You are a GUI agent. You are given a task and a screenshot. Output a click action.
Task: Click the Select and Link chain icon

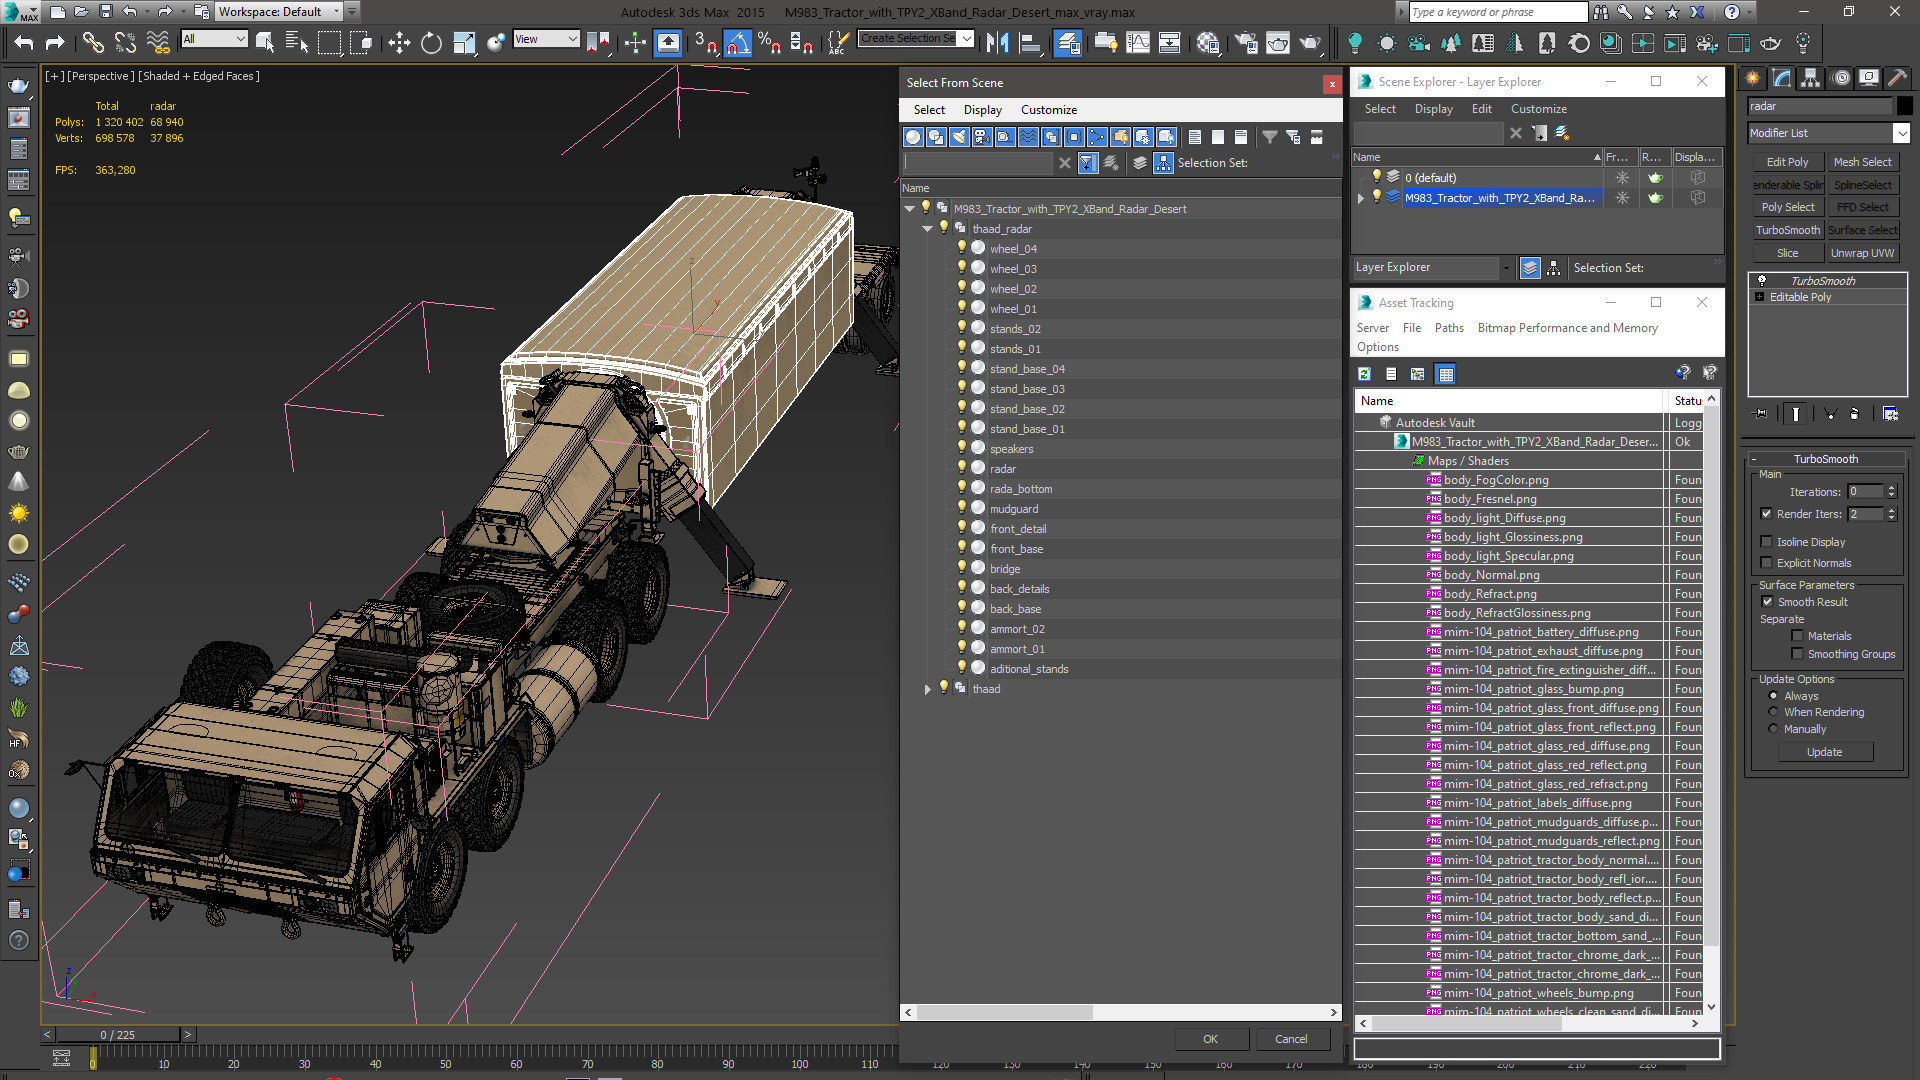pyautogui.click(x=92, y=42)
